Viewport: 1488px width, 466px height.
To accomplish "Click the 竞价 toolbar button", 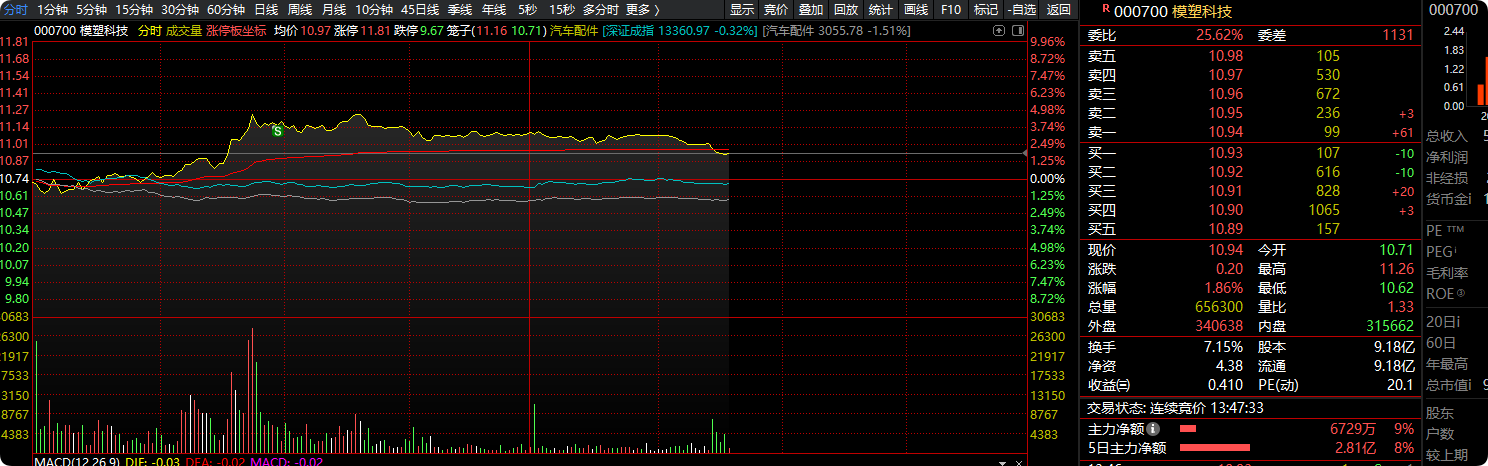I will [776, 9].
